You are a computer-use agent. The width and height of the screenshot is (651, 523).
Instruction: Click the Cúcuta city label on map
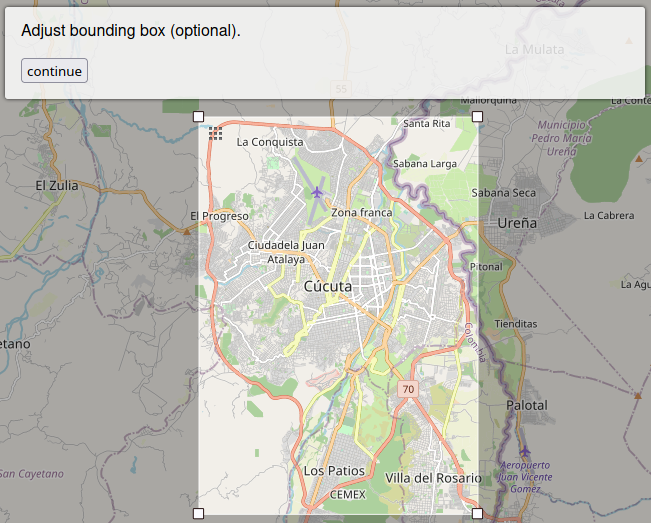(x=327, y=287)
